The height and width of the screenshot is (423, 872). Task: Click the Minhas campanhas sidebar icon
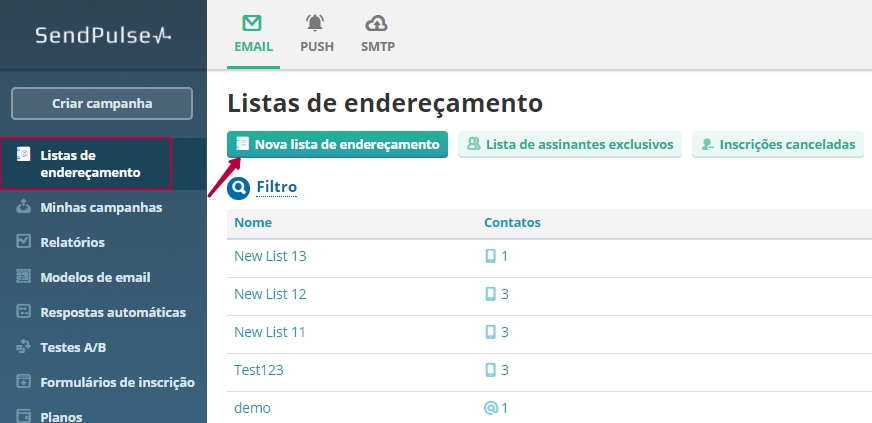(24, 207)
